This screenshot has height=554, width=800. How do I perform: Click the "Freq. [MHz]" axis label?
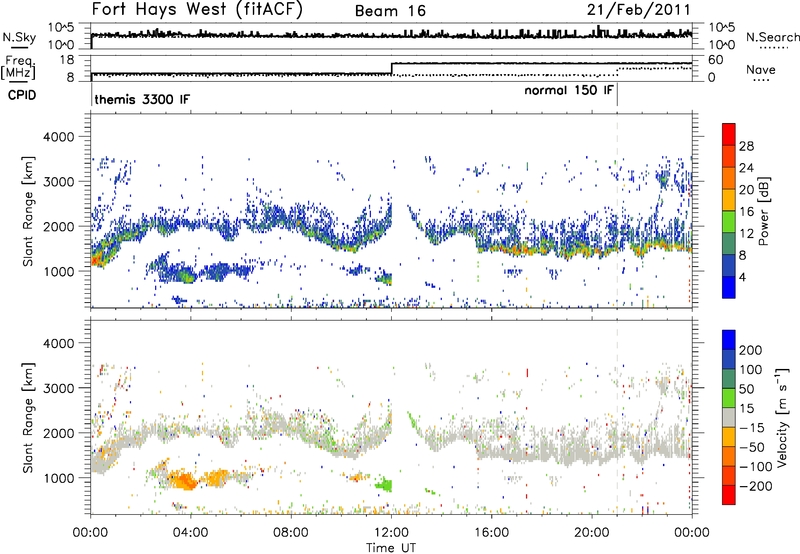coord(18,67)
